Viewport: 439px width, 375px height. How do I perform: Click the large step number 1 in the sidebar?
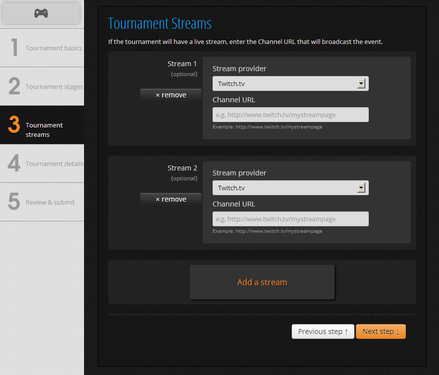click(x=14, y=47)
